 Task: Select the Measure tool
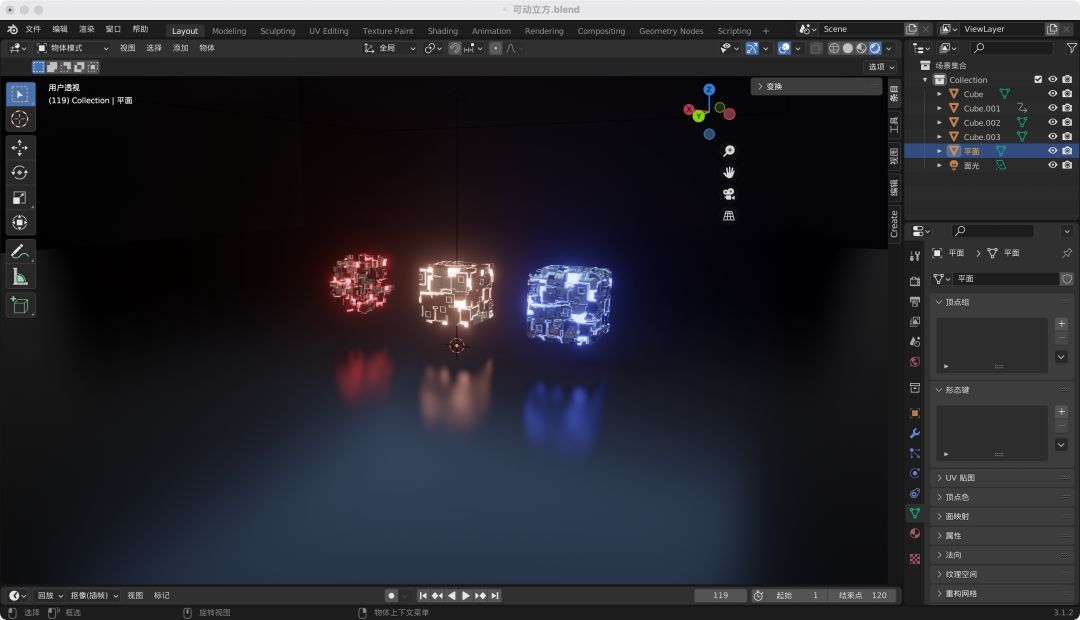tap(20, 276)
